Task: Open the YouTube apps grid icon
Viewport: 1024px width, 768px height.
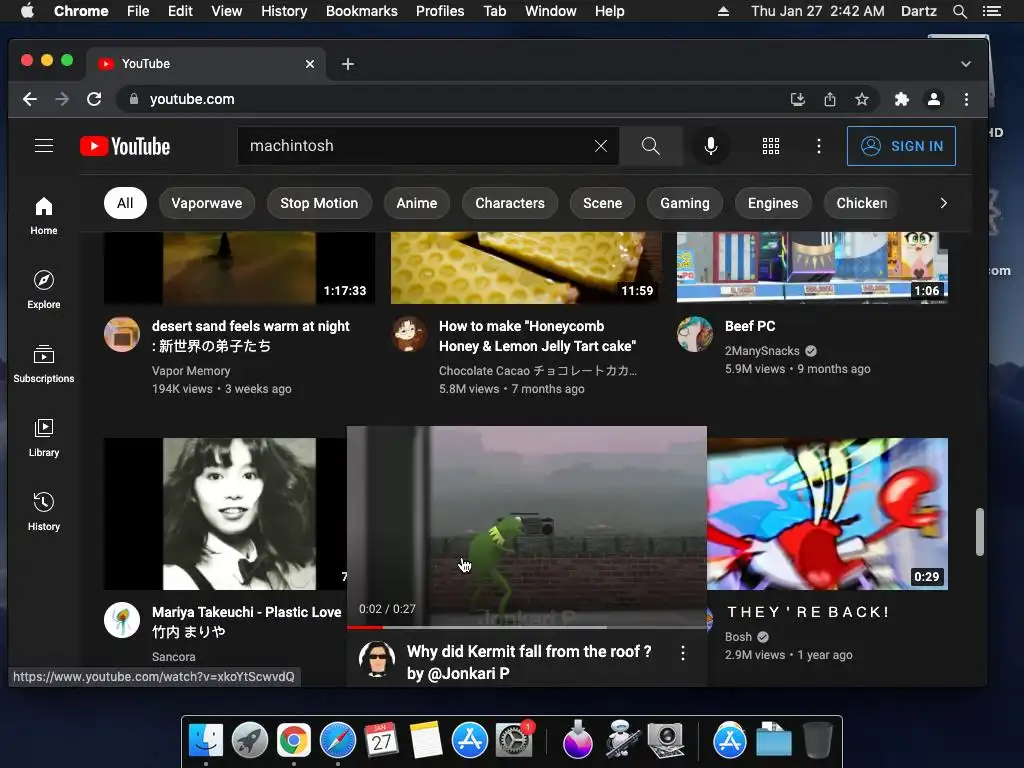Action: pyautogui.click(x=771, y=146)
